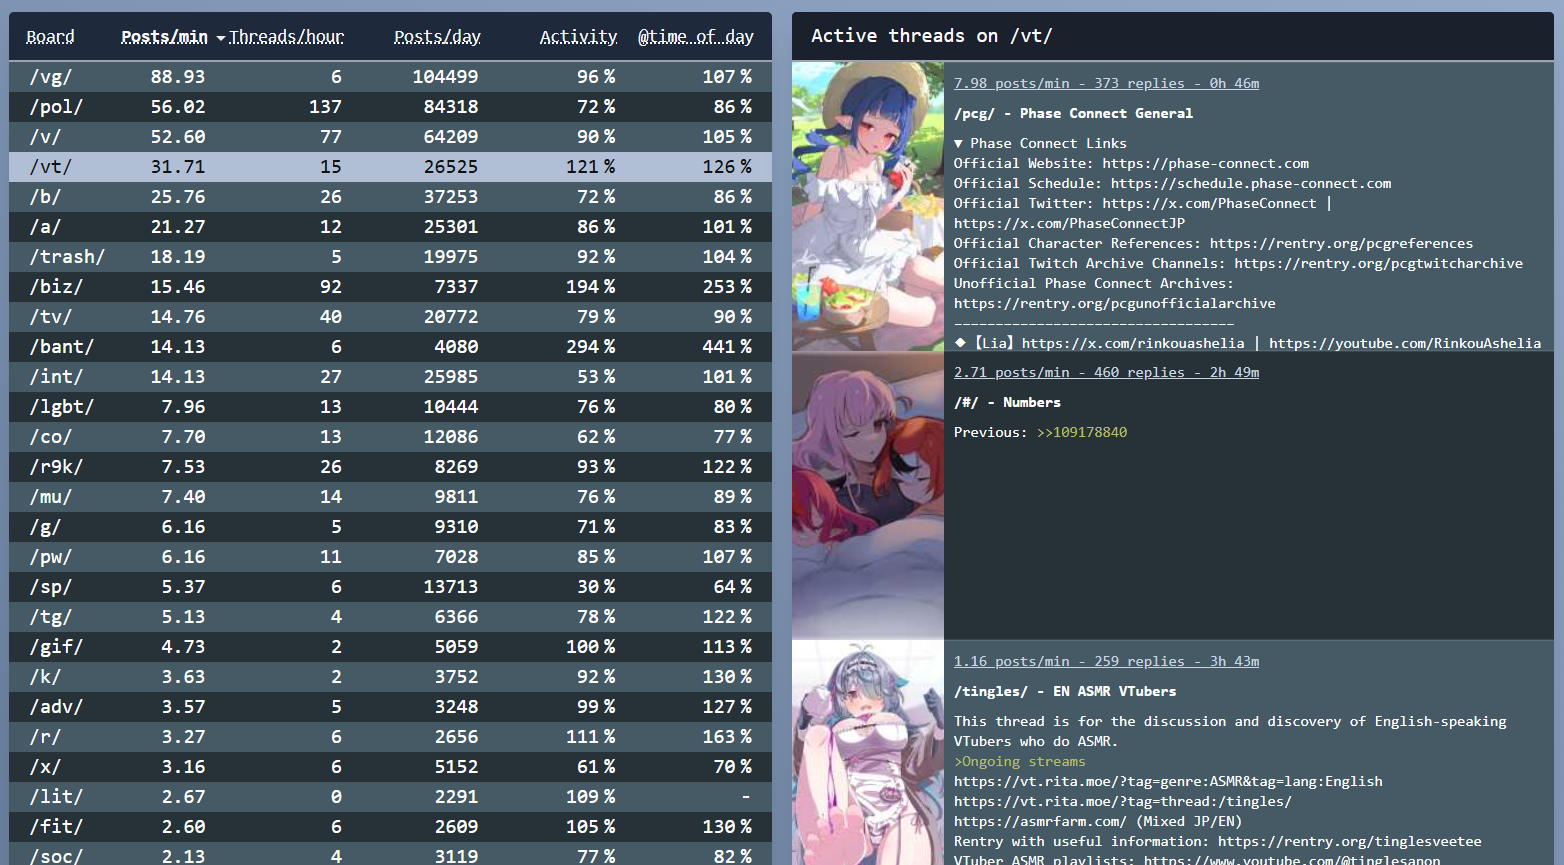This screenshot has height=865, width=1564.
Task: Click the https://schedule.phase-connect.com schedule URL
Action: (1251, 183)
